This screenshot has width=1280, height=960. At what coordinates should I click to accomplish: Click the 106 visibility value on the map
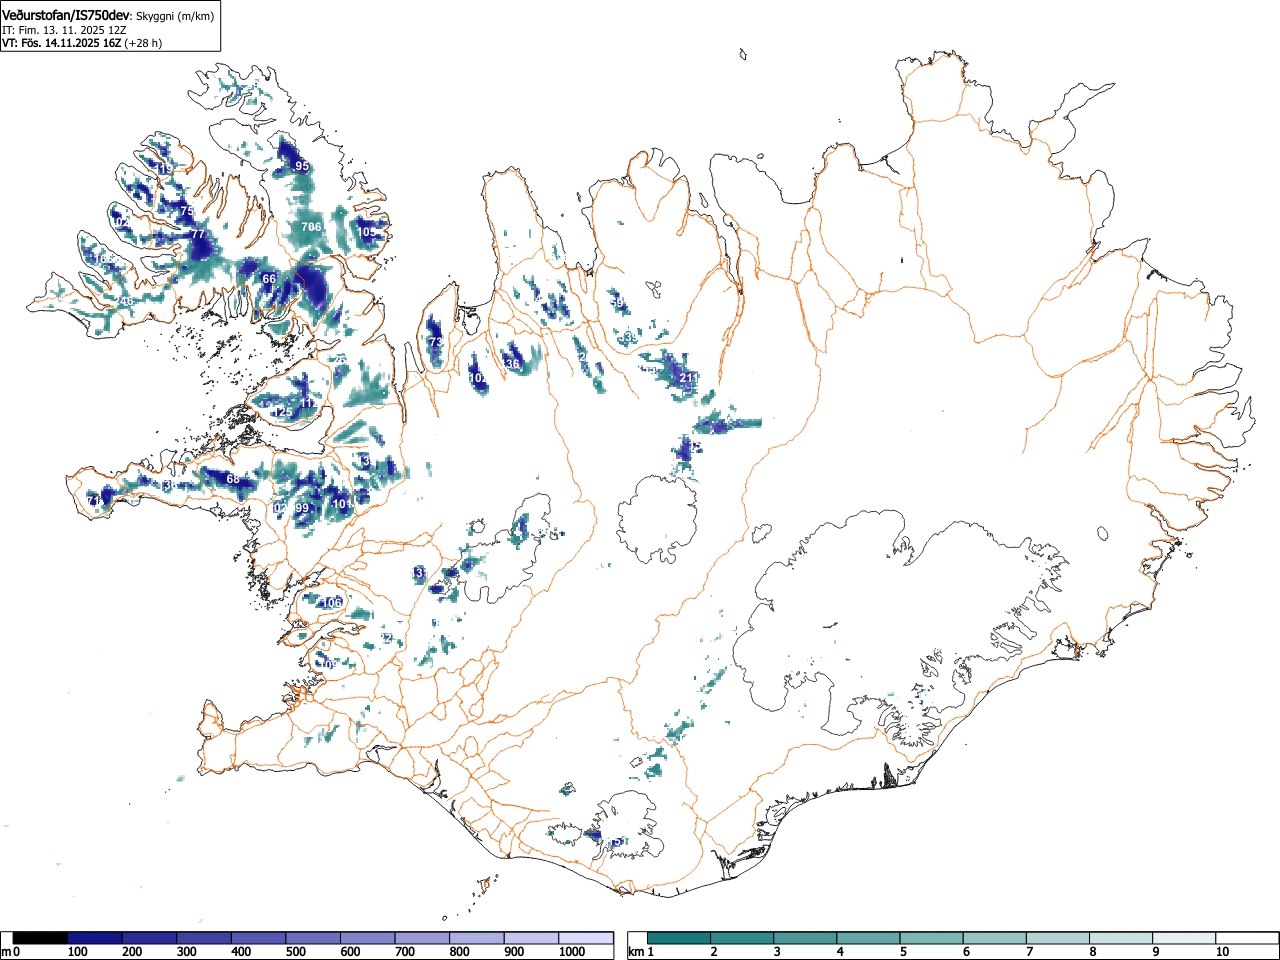tap(332, 603)
